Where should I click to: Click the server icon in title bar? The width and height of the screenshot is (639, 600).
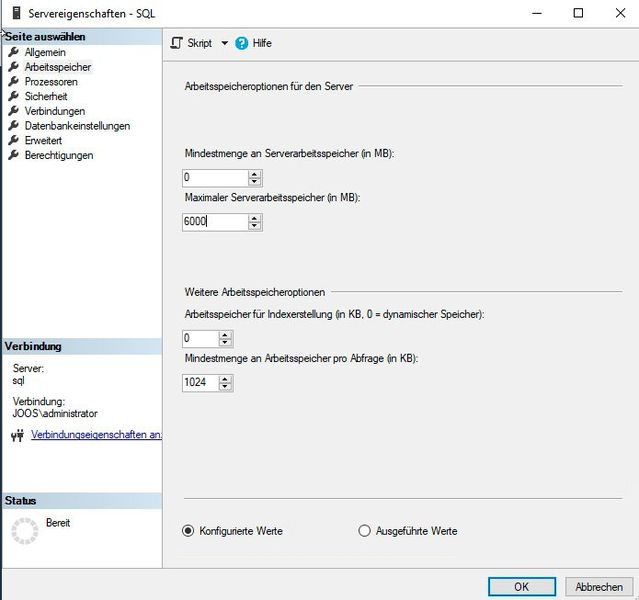pyautogui.click(x=16, y=13)
